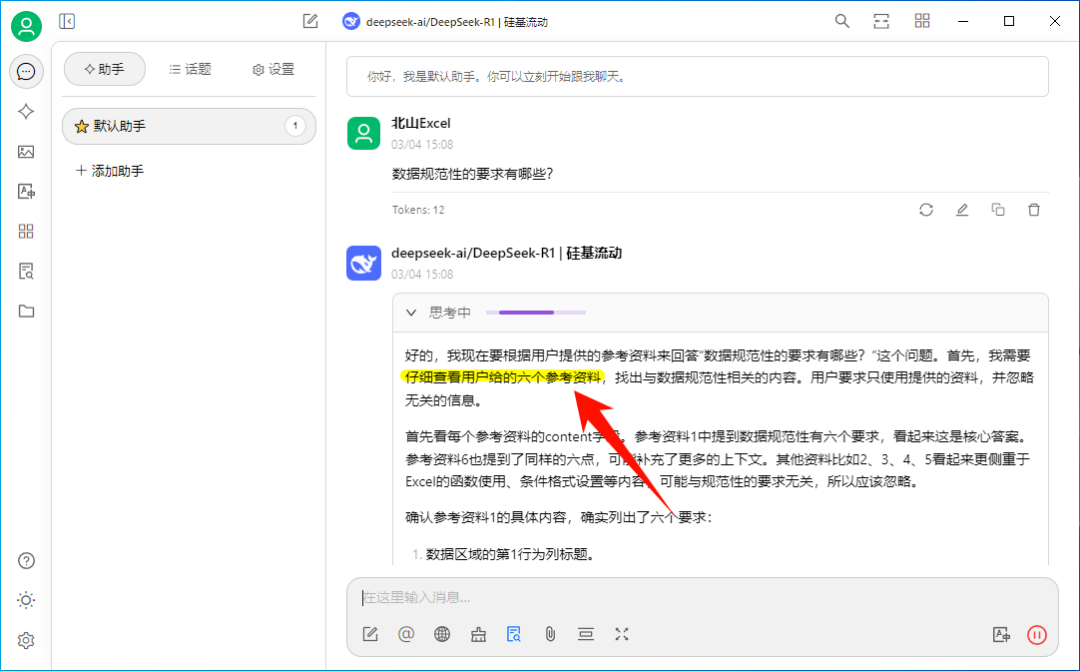Open the mini apps grid in the title bar
This screenshot has height=671, width=1080.
click(x=922, y=21)
